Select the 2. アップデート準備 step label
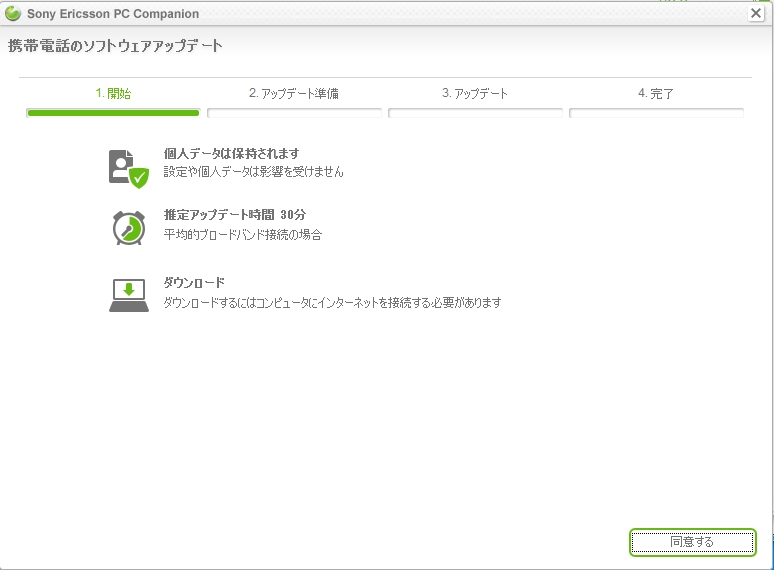The image size is (774, 570). coord(294,93)
